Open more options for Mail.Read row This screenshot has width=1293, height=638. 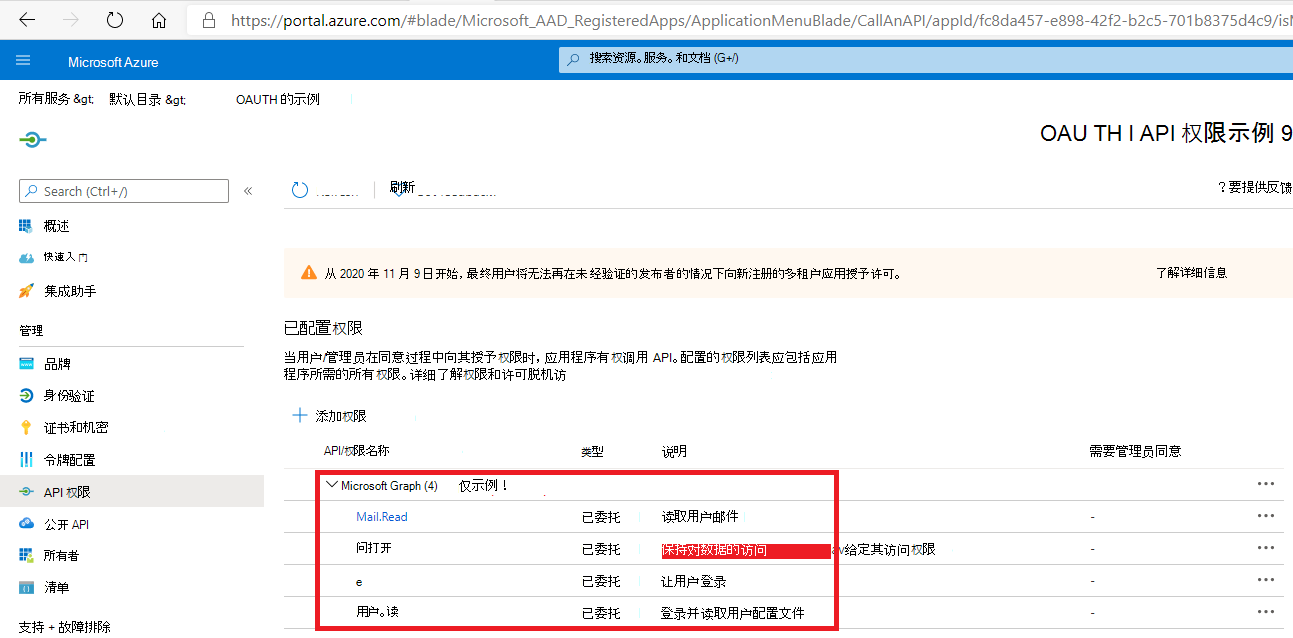click(x=1265, y=516)
